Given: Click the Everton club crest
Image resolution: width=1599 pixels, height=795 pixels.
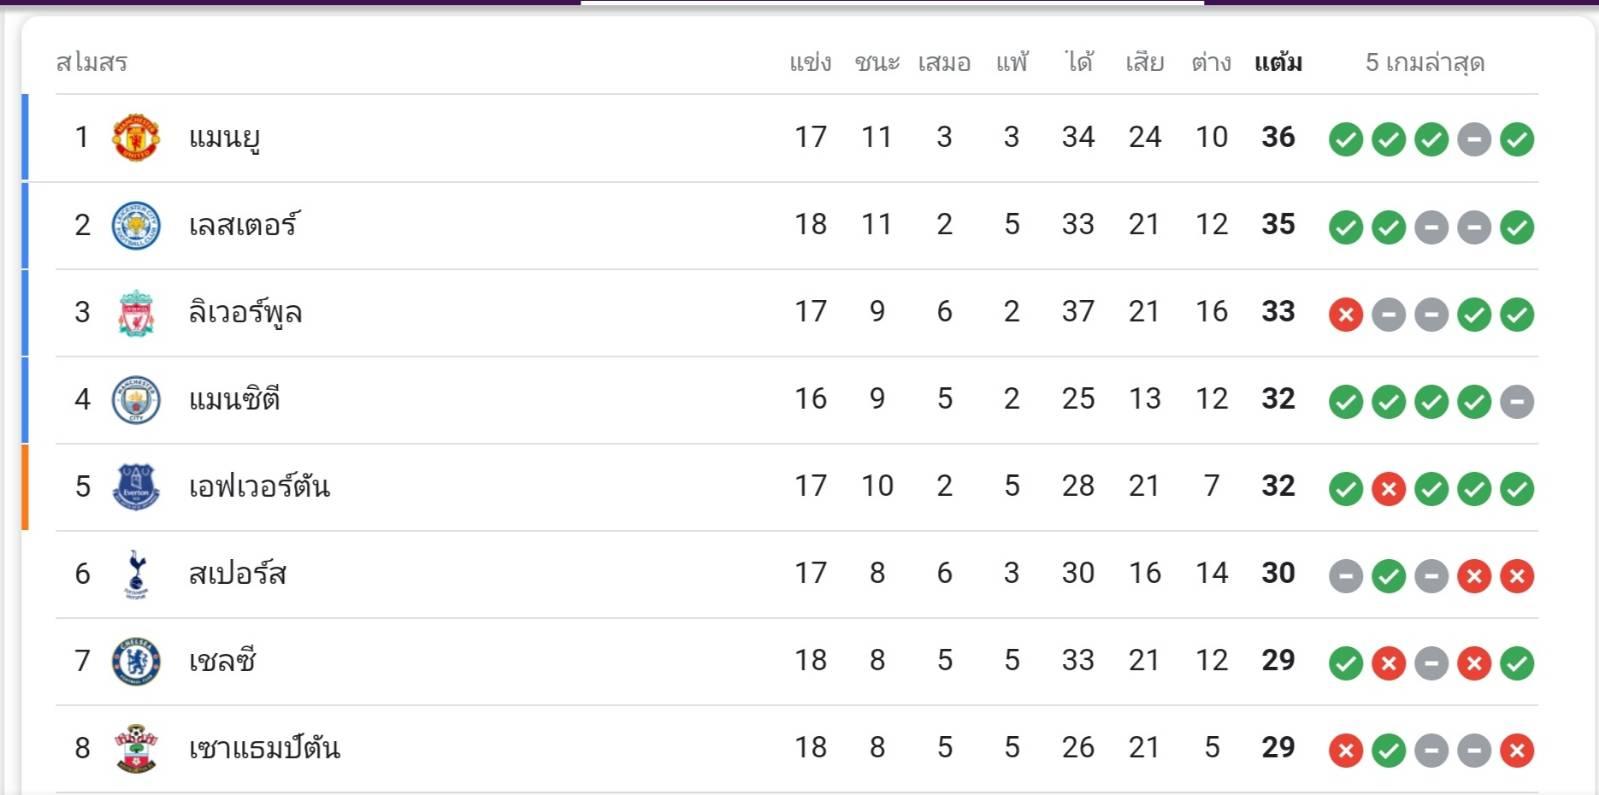Looking at the screenshot, I should (x=136, y=487).
